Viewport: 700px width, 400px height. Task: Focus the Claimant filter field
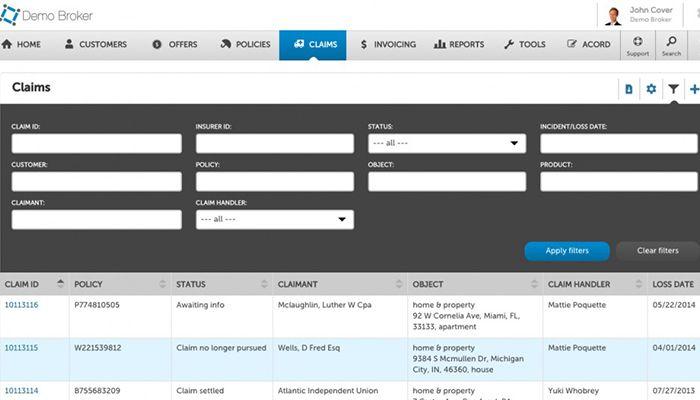pyautogui.click(x=96, y=220)
